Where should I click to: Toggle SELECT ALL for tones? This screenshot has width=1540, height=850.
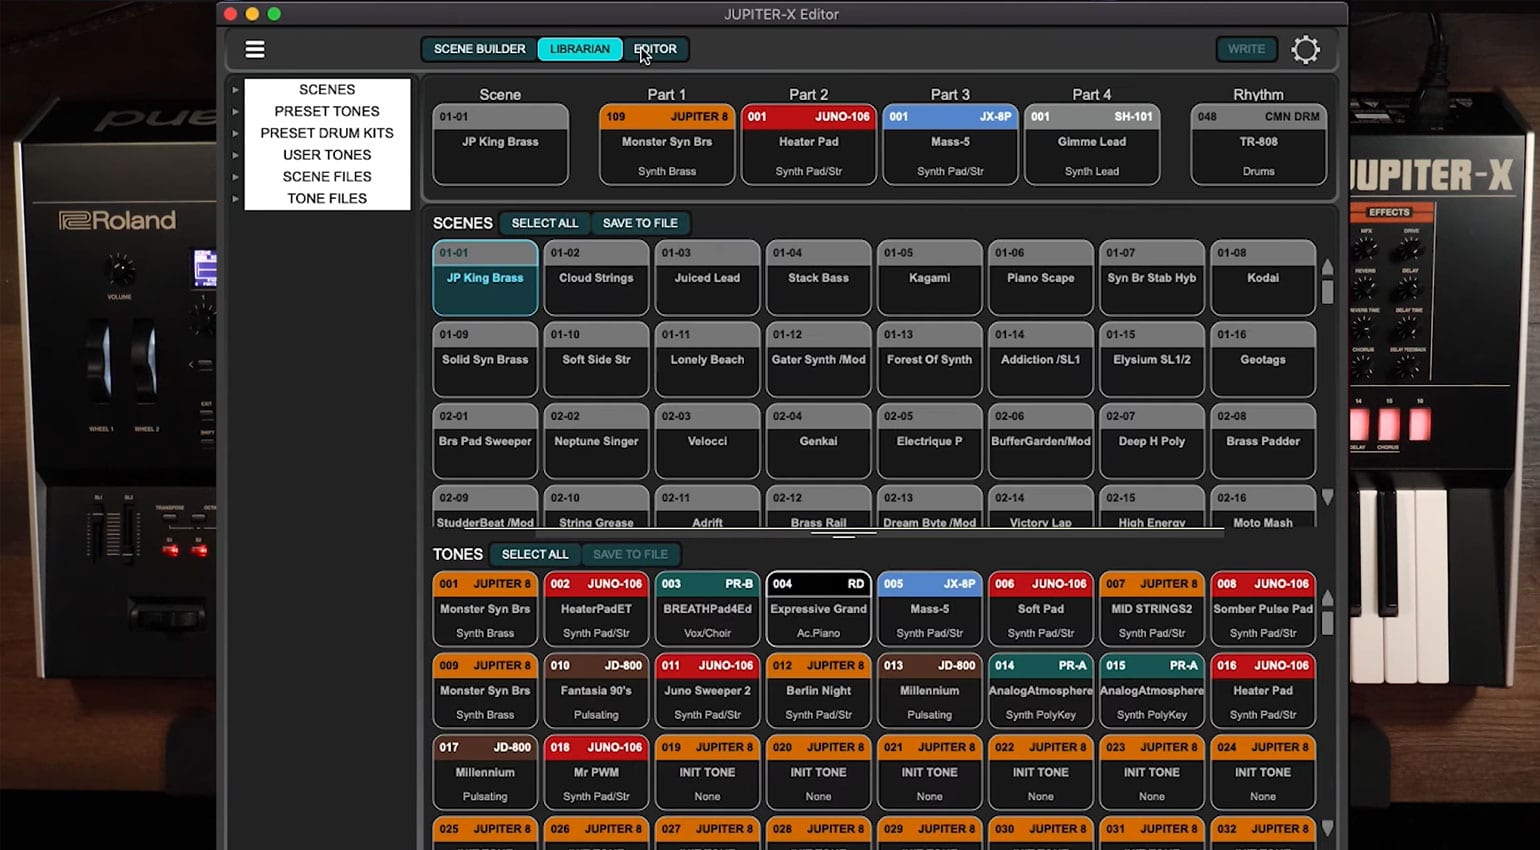pos(535,554)
